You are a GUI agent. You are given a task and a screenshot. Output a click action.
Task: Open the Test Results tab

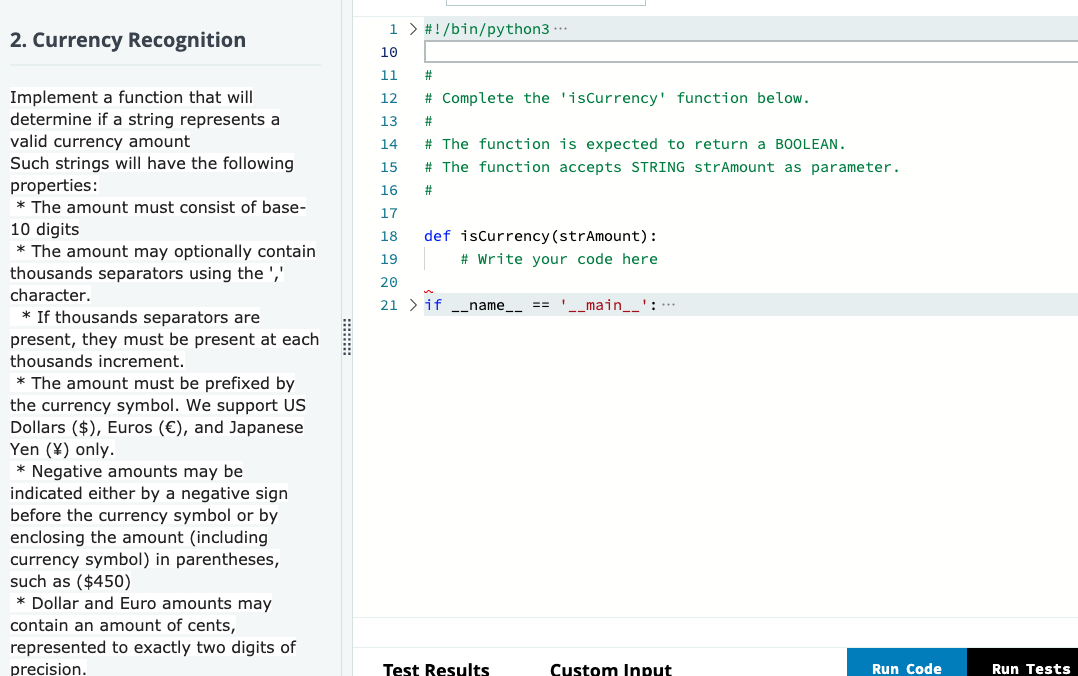click(436, 668)
